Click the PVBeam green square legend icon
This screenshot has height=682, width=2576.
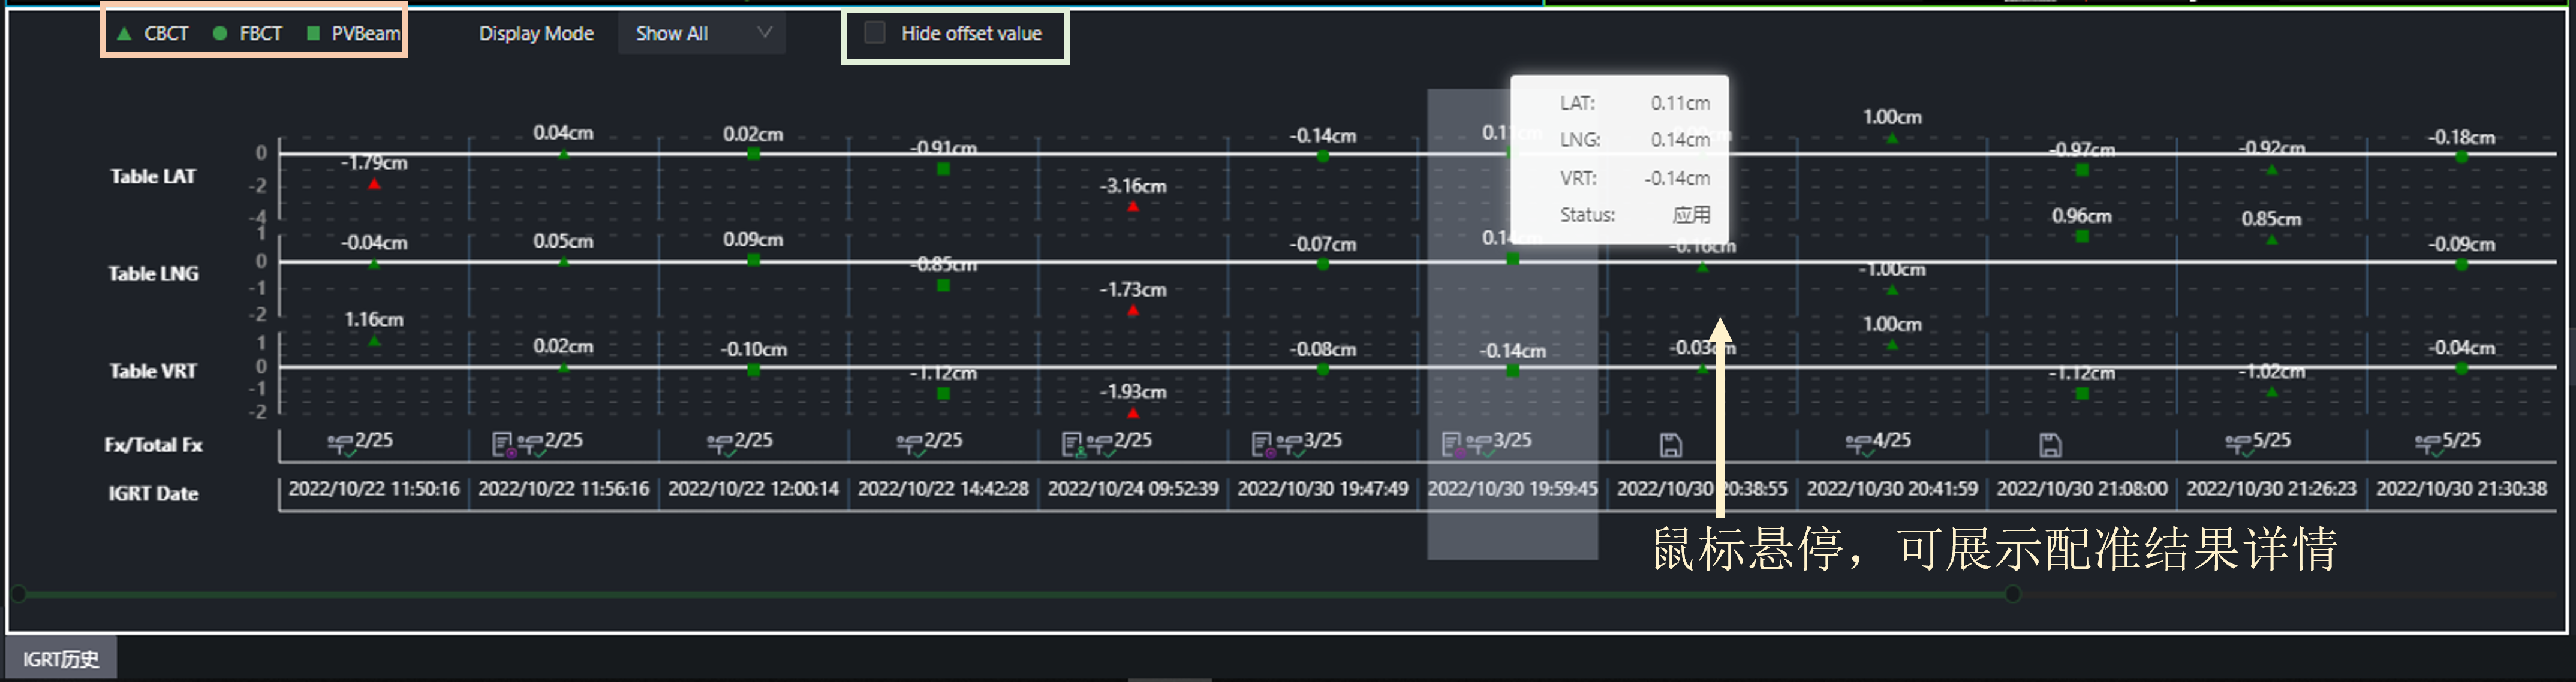point(313,34)
